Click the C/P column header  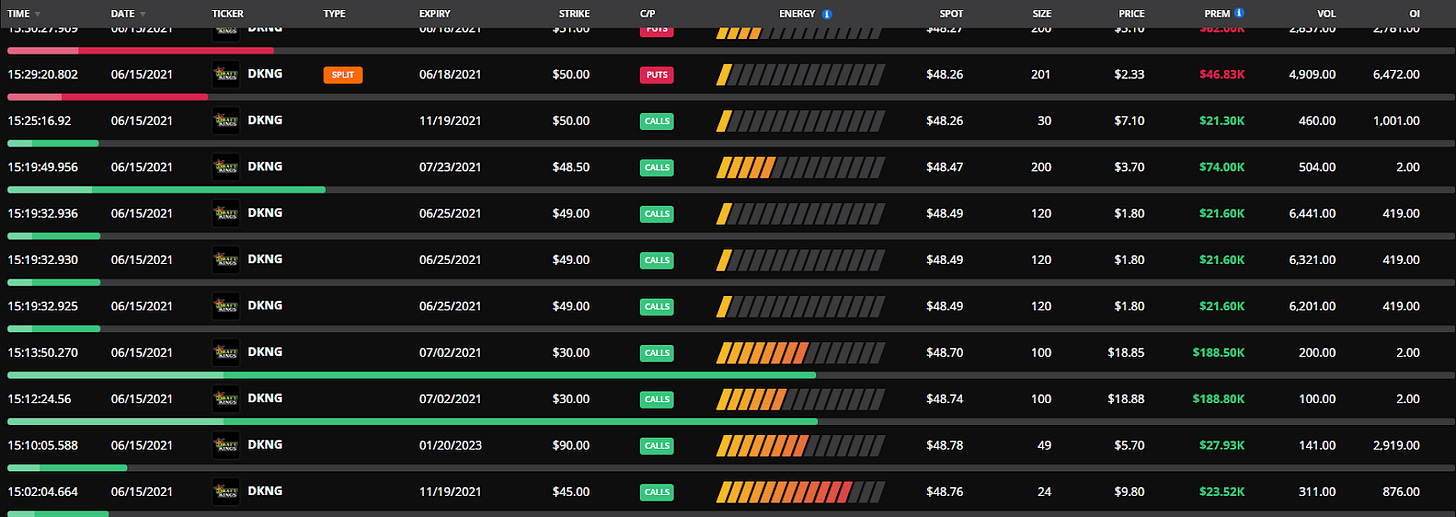coord(648,14)
